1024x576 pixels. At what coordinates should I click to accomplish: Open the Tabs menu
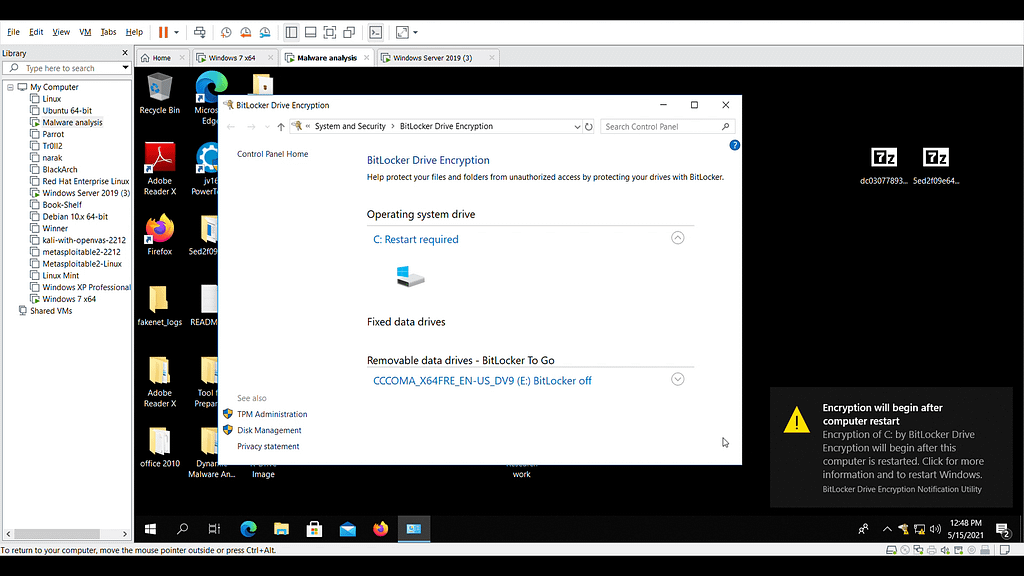(x=108, y=32)
